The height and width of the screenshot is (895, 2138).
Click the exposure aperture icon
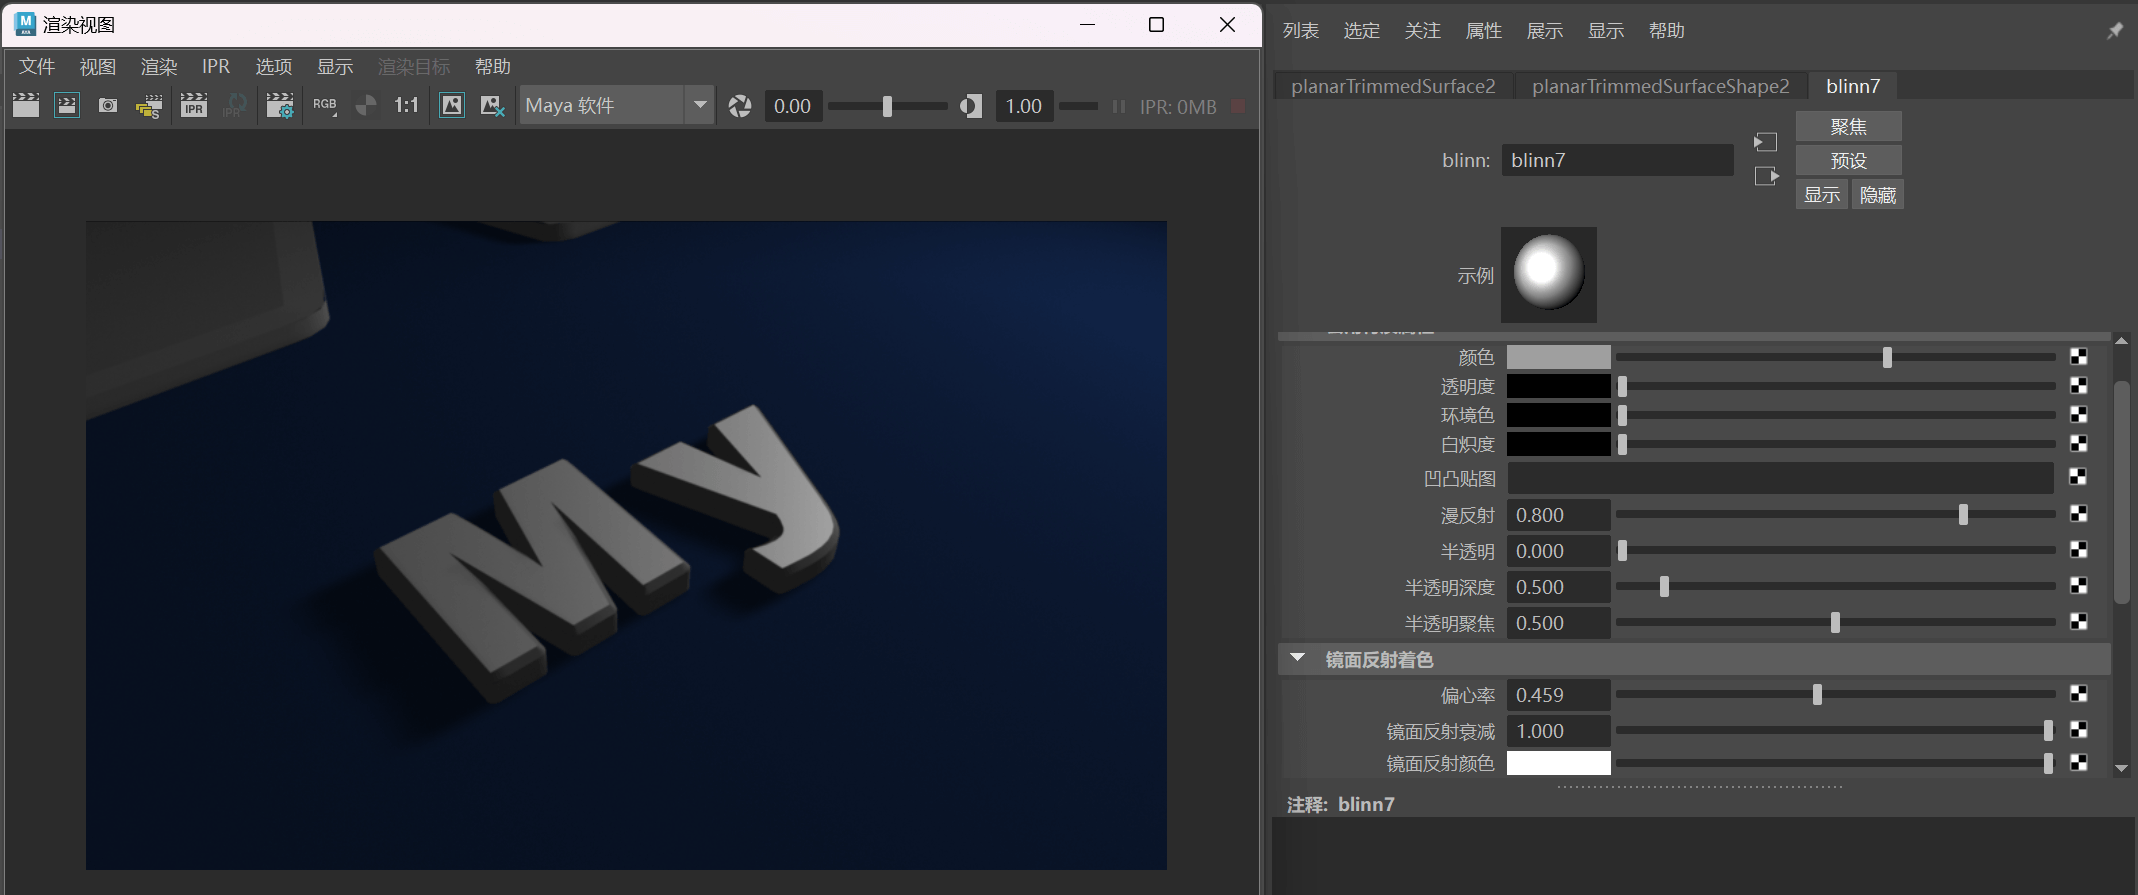pos(740,106)
